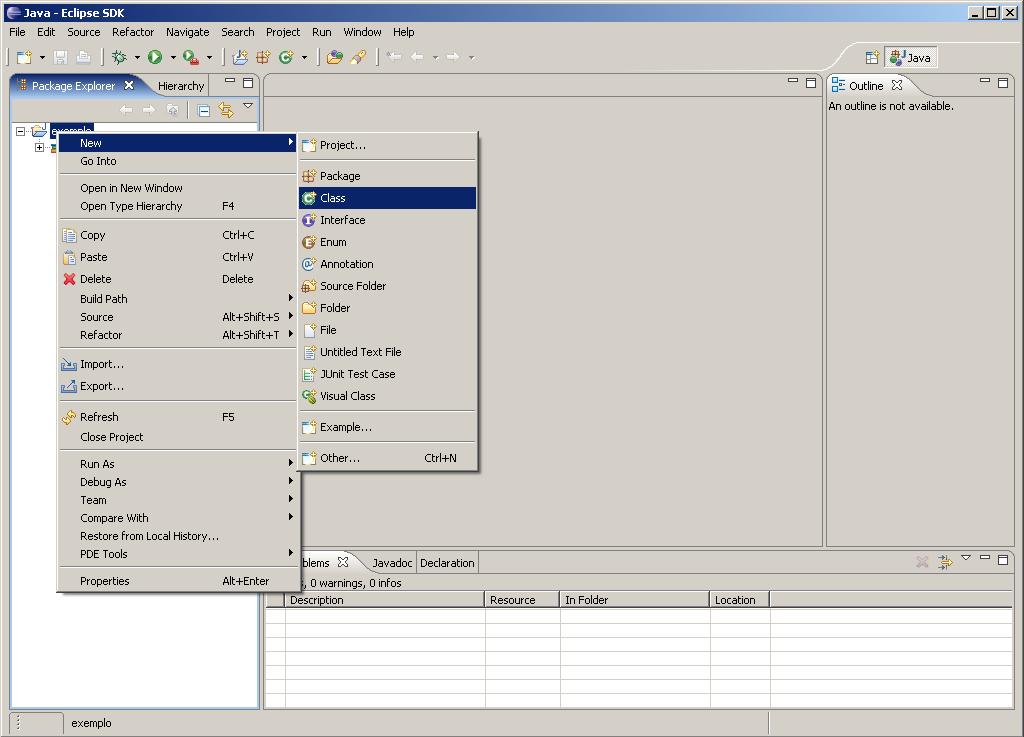Screen dimensions: 1024x737
Task: Choose Source Folder in the New submenu
Action: [x=388, y=287]
